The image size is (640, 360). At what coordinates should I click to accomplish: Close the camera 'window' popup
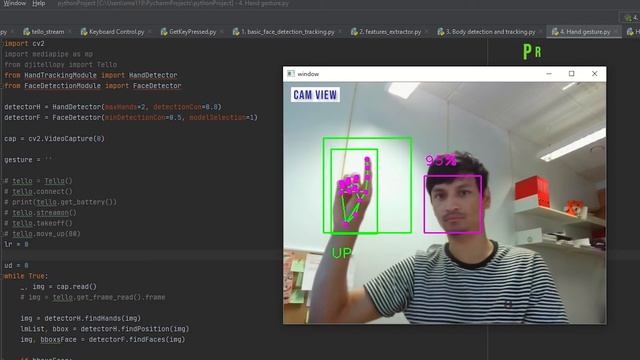click(594, 74)
